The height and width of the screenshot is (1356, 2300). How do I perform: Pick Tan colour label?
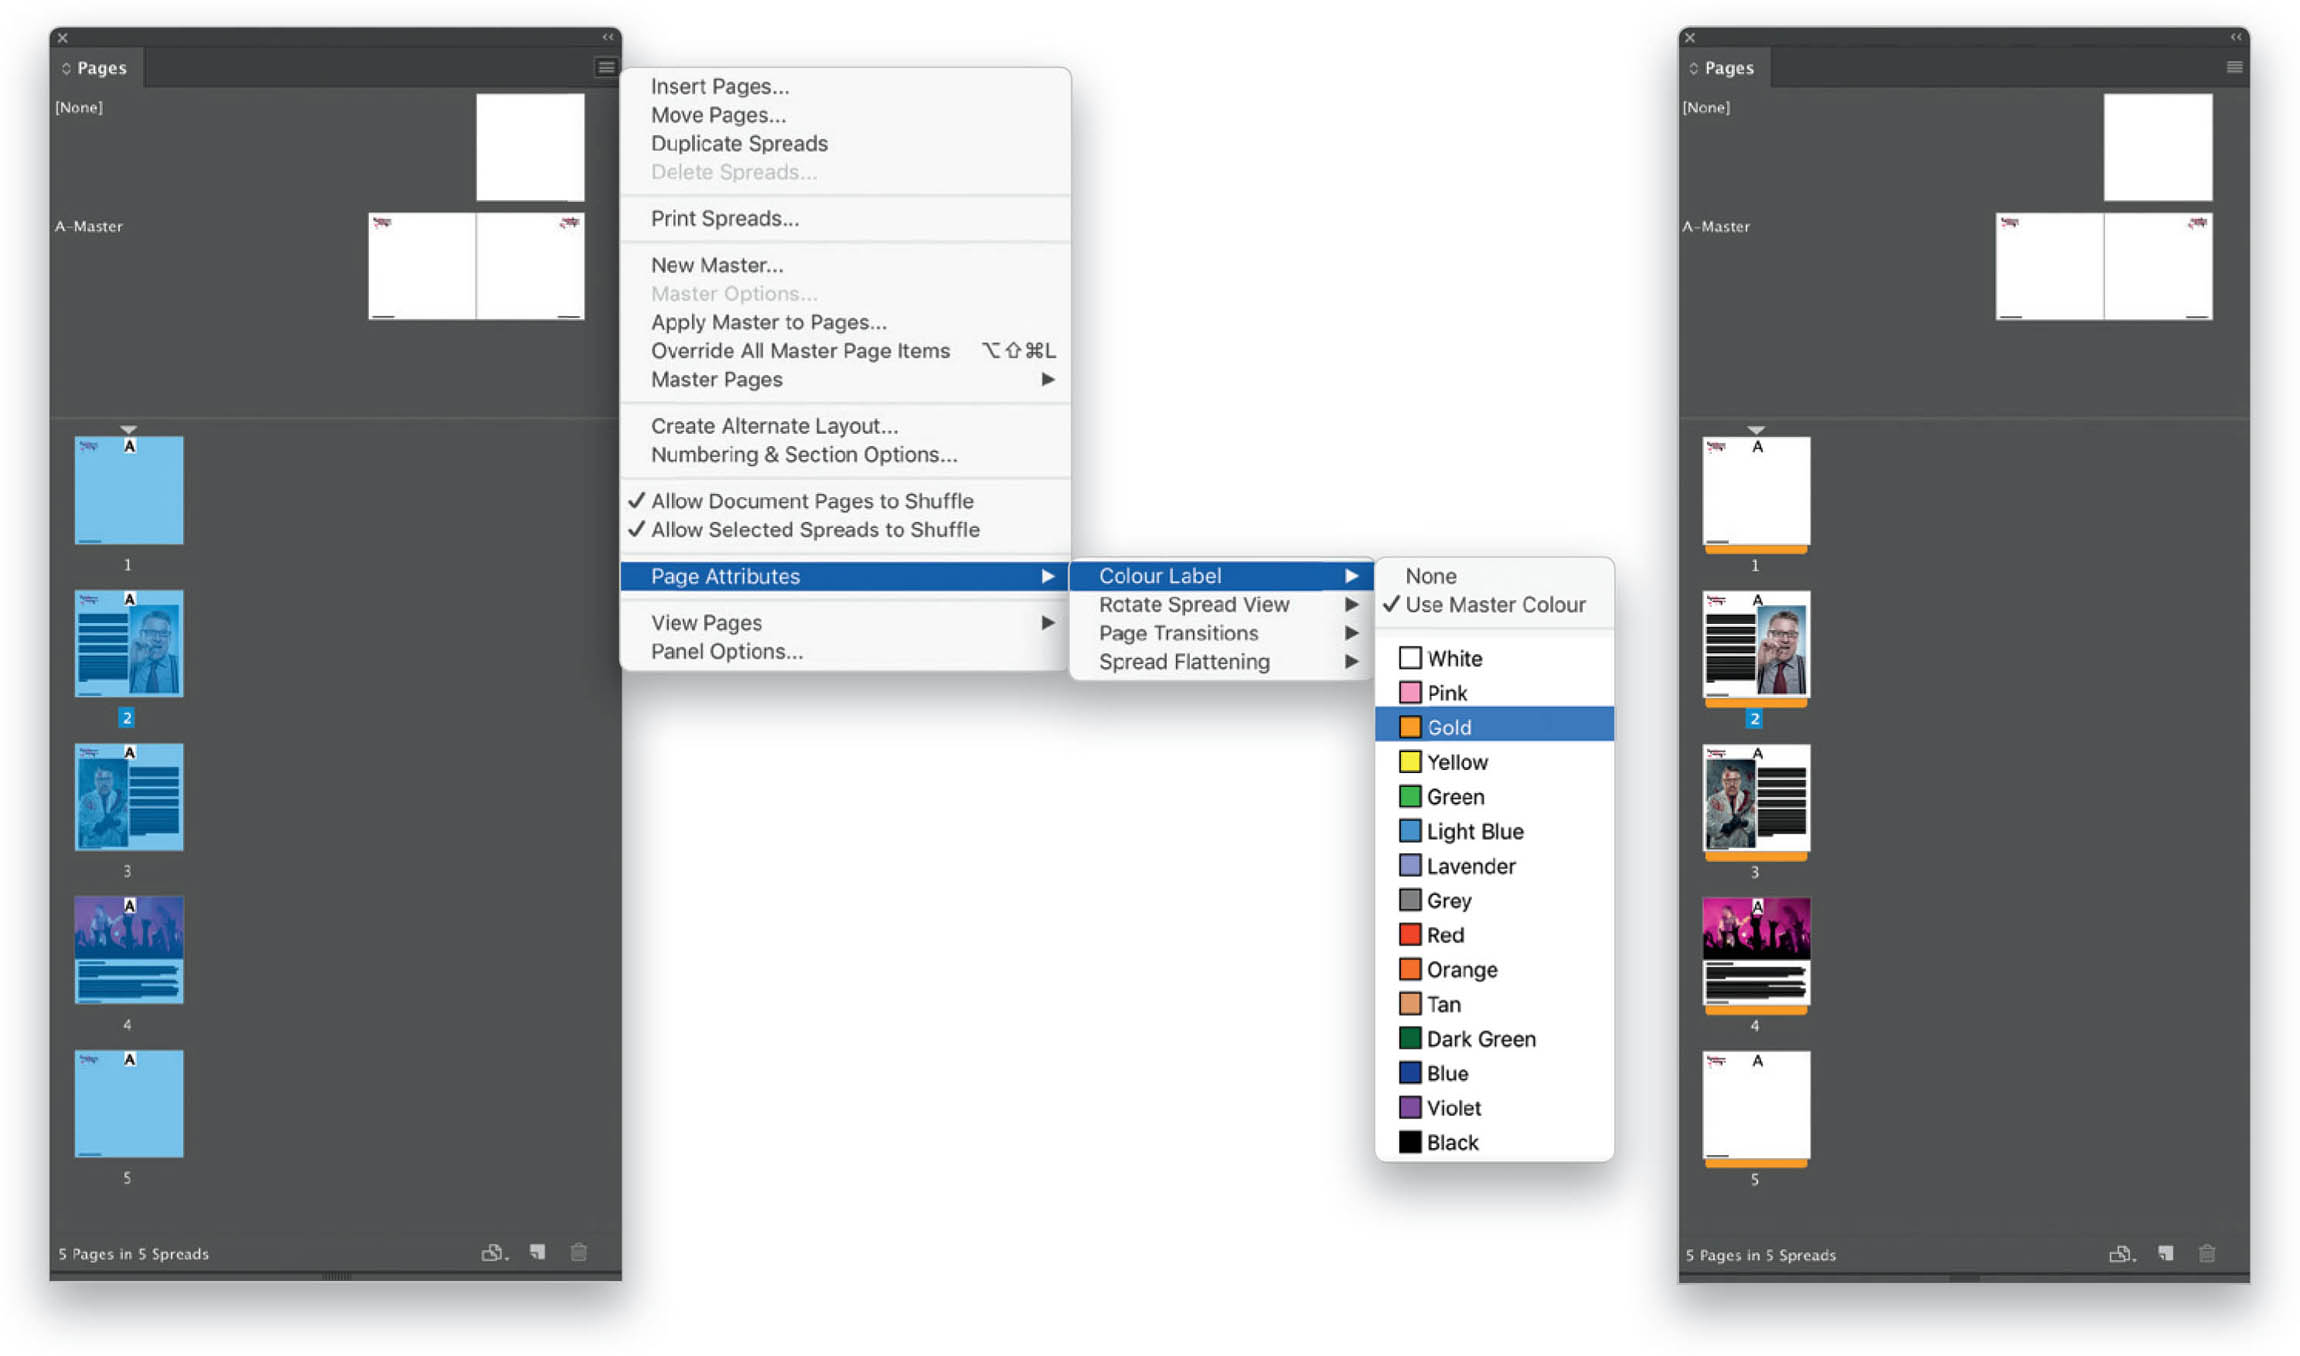(1494, 1004)
